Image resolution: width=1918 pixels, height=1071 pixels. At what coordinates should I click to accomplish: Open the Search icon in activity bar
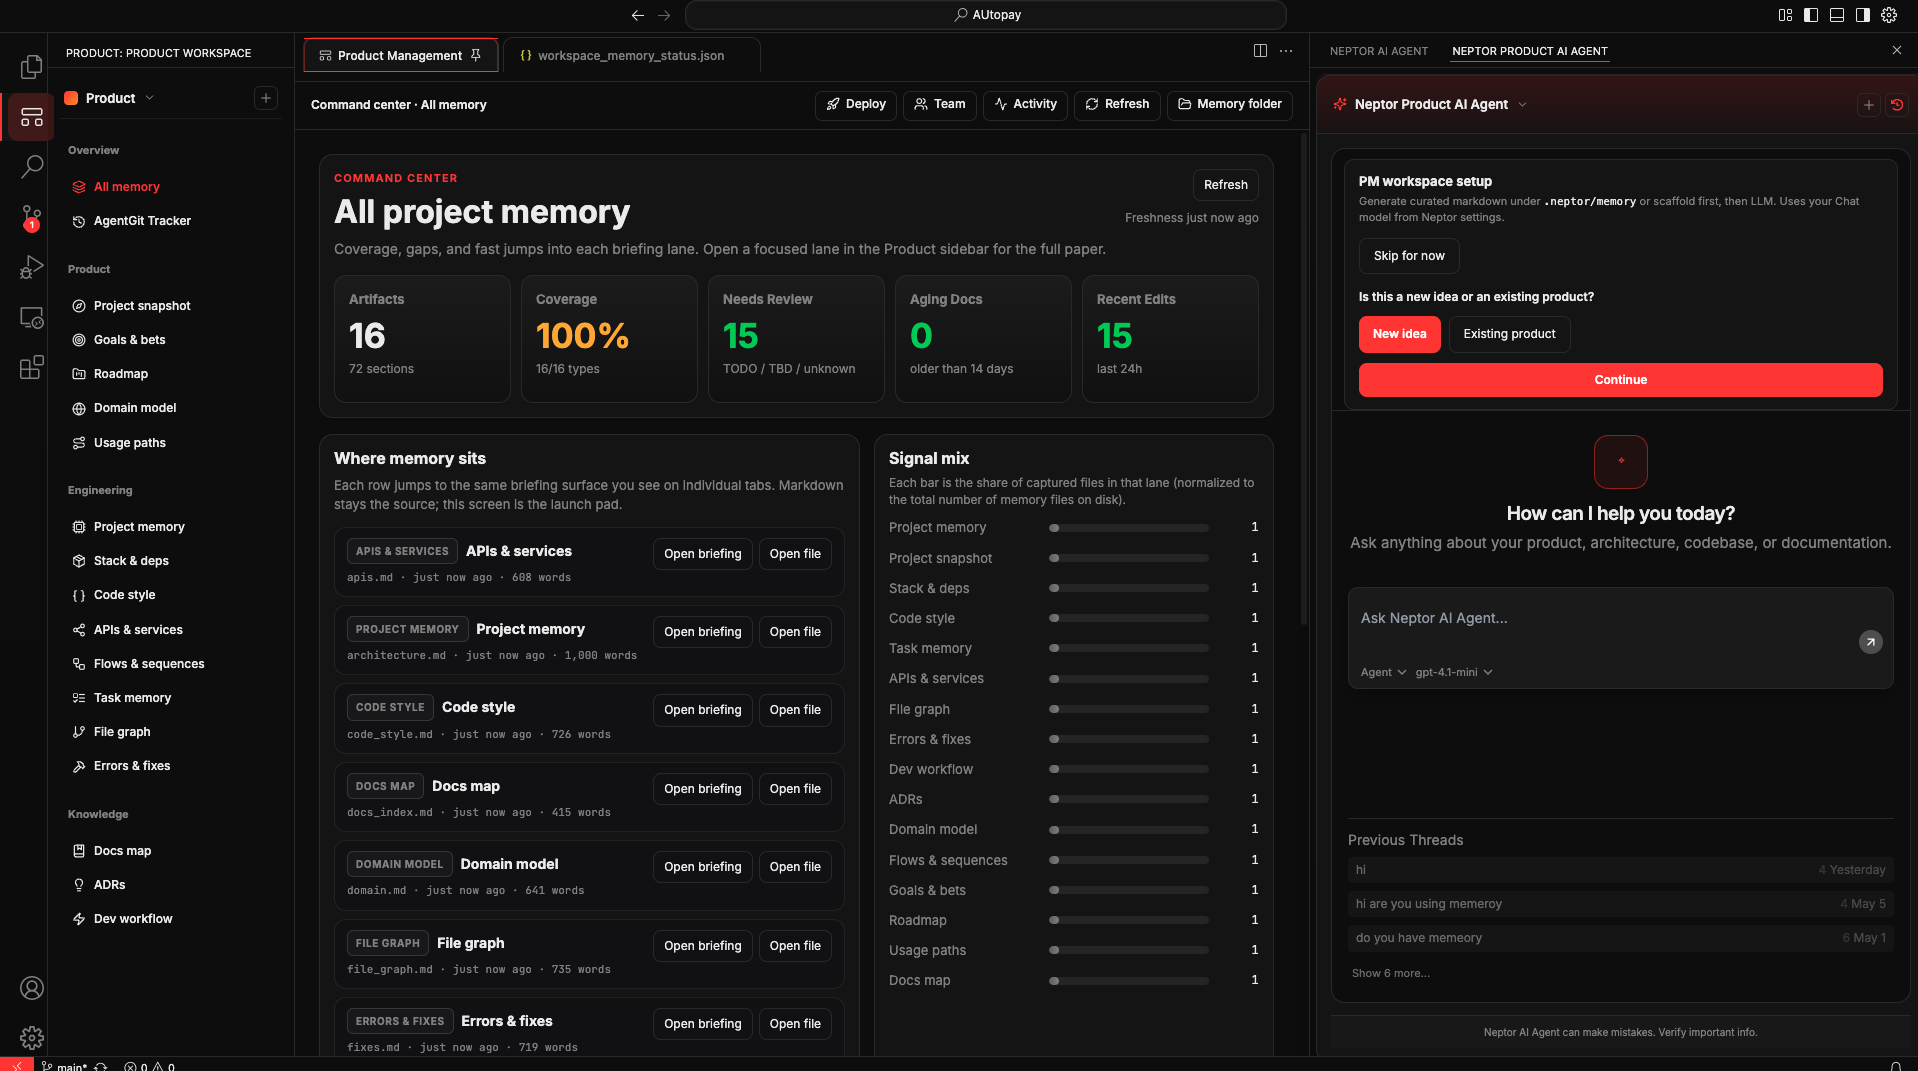pos(31,166)
